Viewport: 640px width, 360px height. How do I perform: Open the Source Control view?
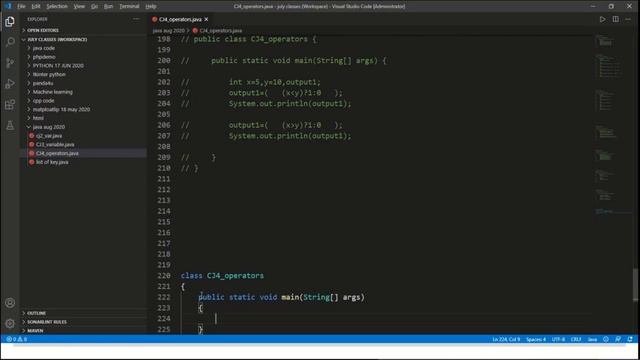coord(10,63)
